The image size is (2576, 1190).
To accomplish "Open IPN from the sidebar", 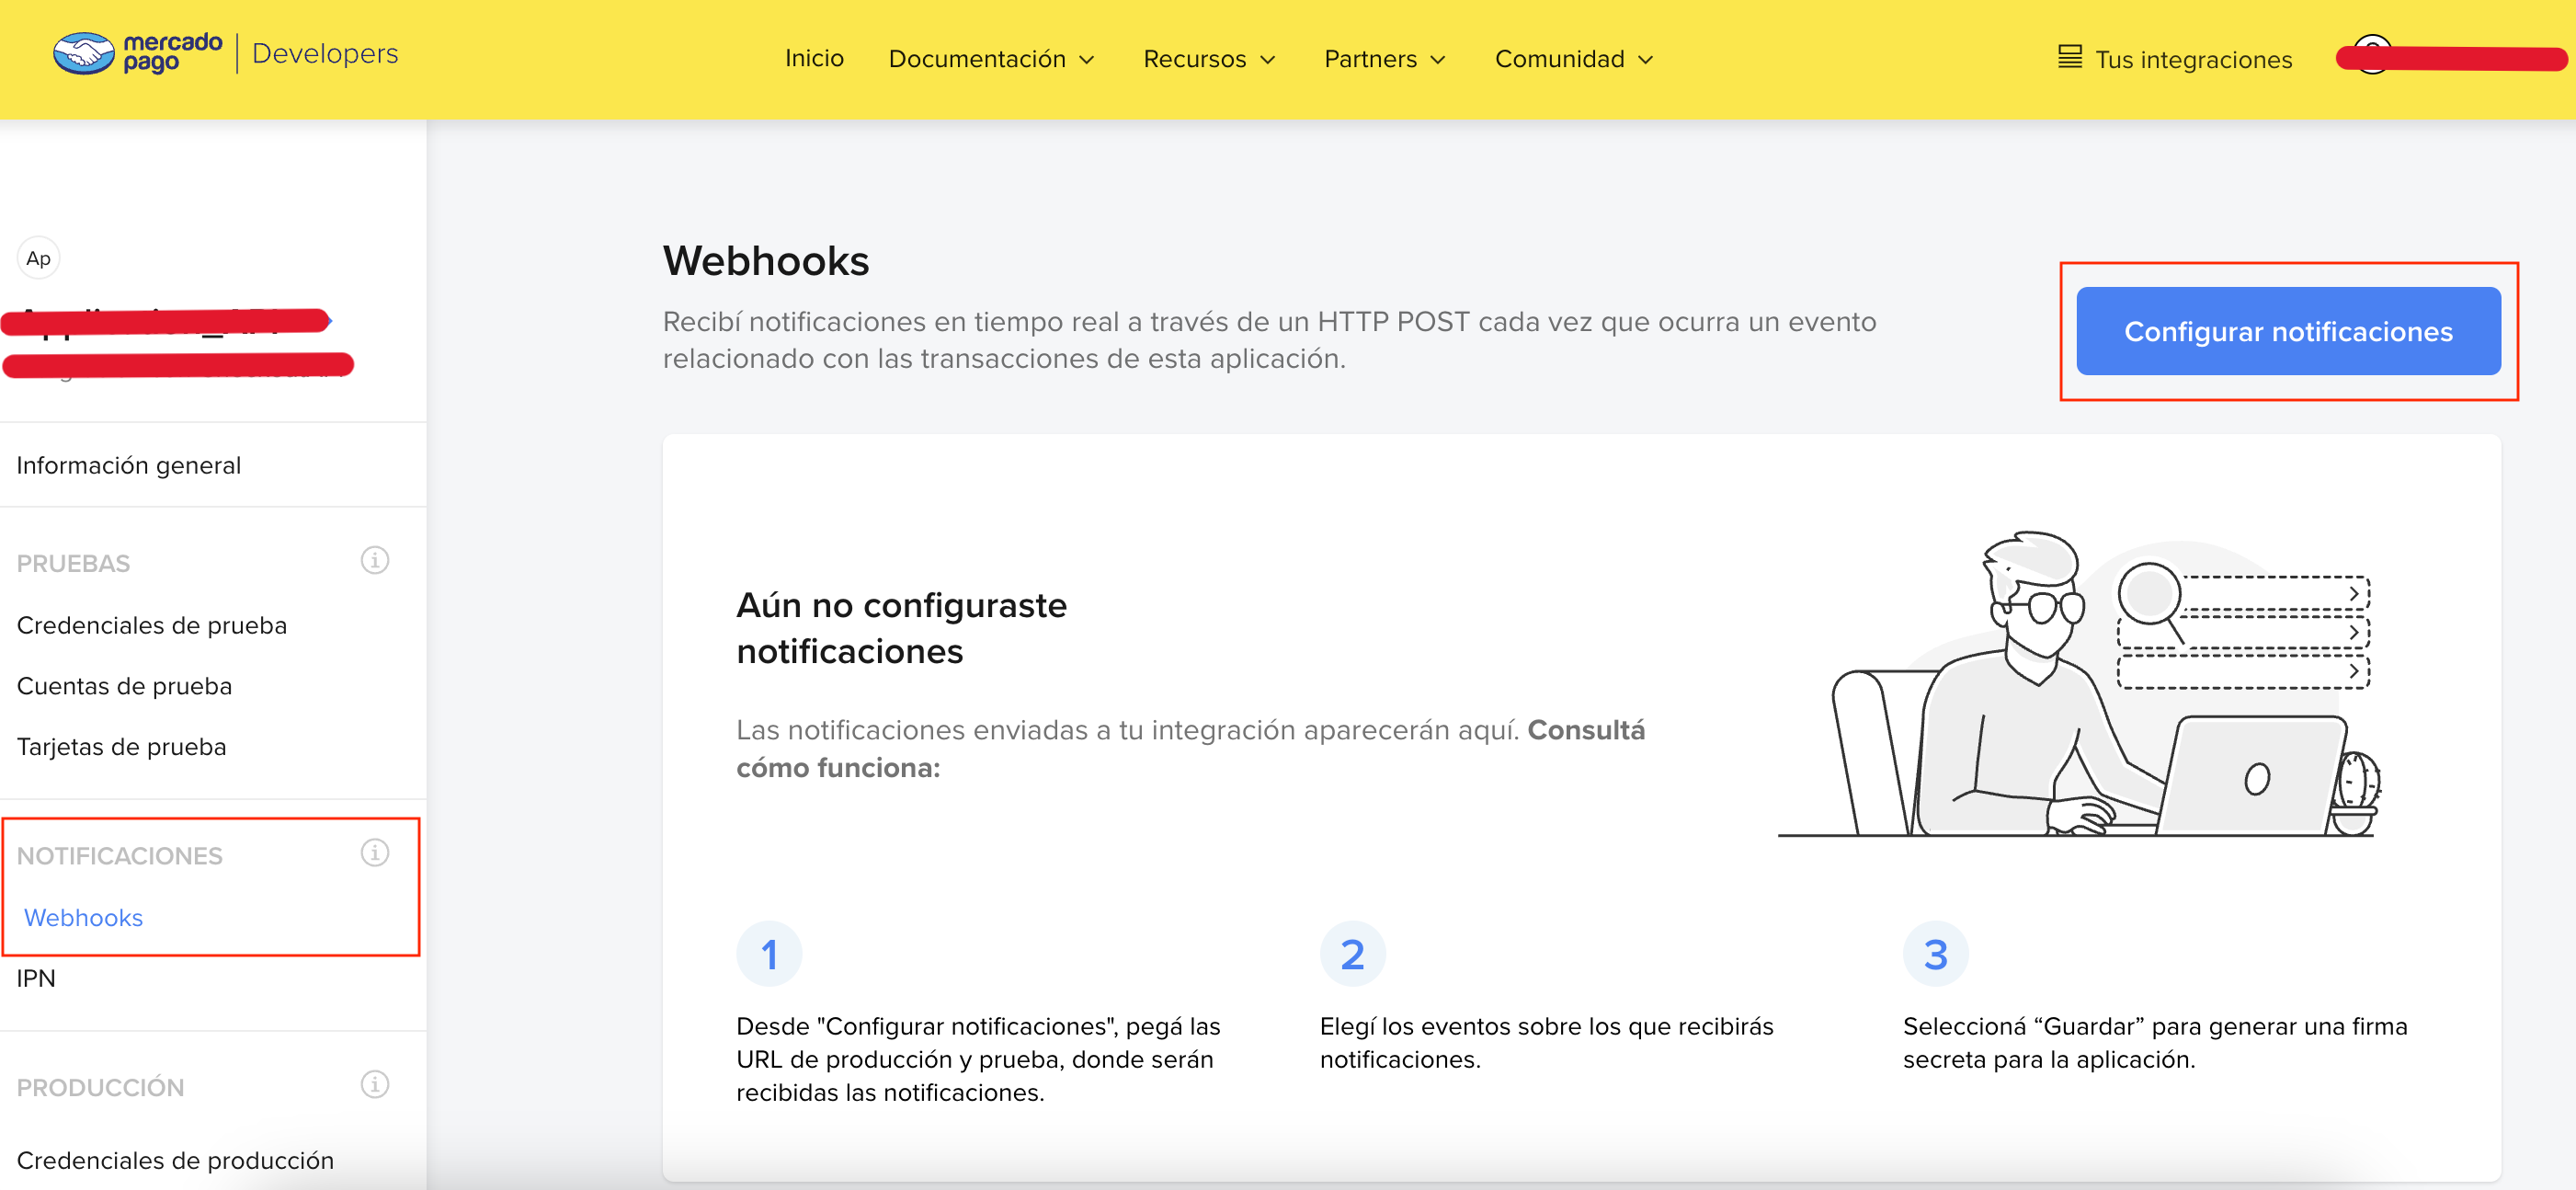I will pyautogui.click(x=36, y=977).
